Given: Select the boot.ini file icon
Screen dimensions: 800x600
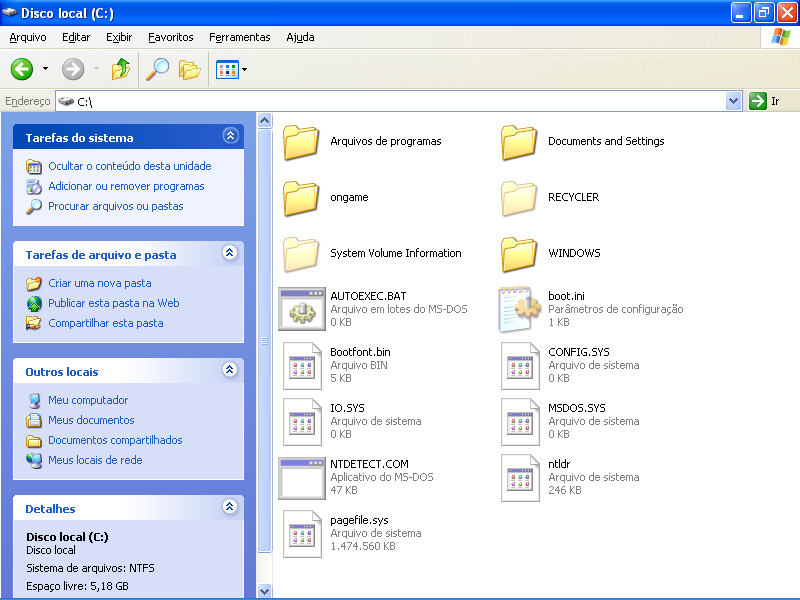Looking at the screenshot, I should tap(519, 309).
